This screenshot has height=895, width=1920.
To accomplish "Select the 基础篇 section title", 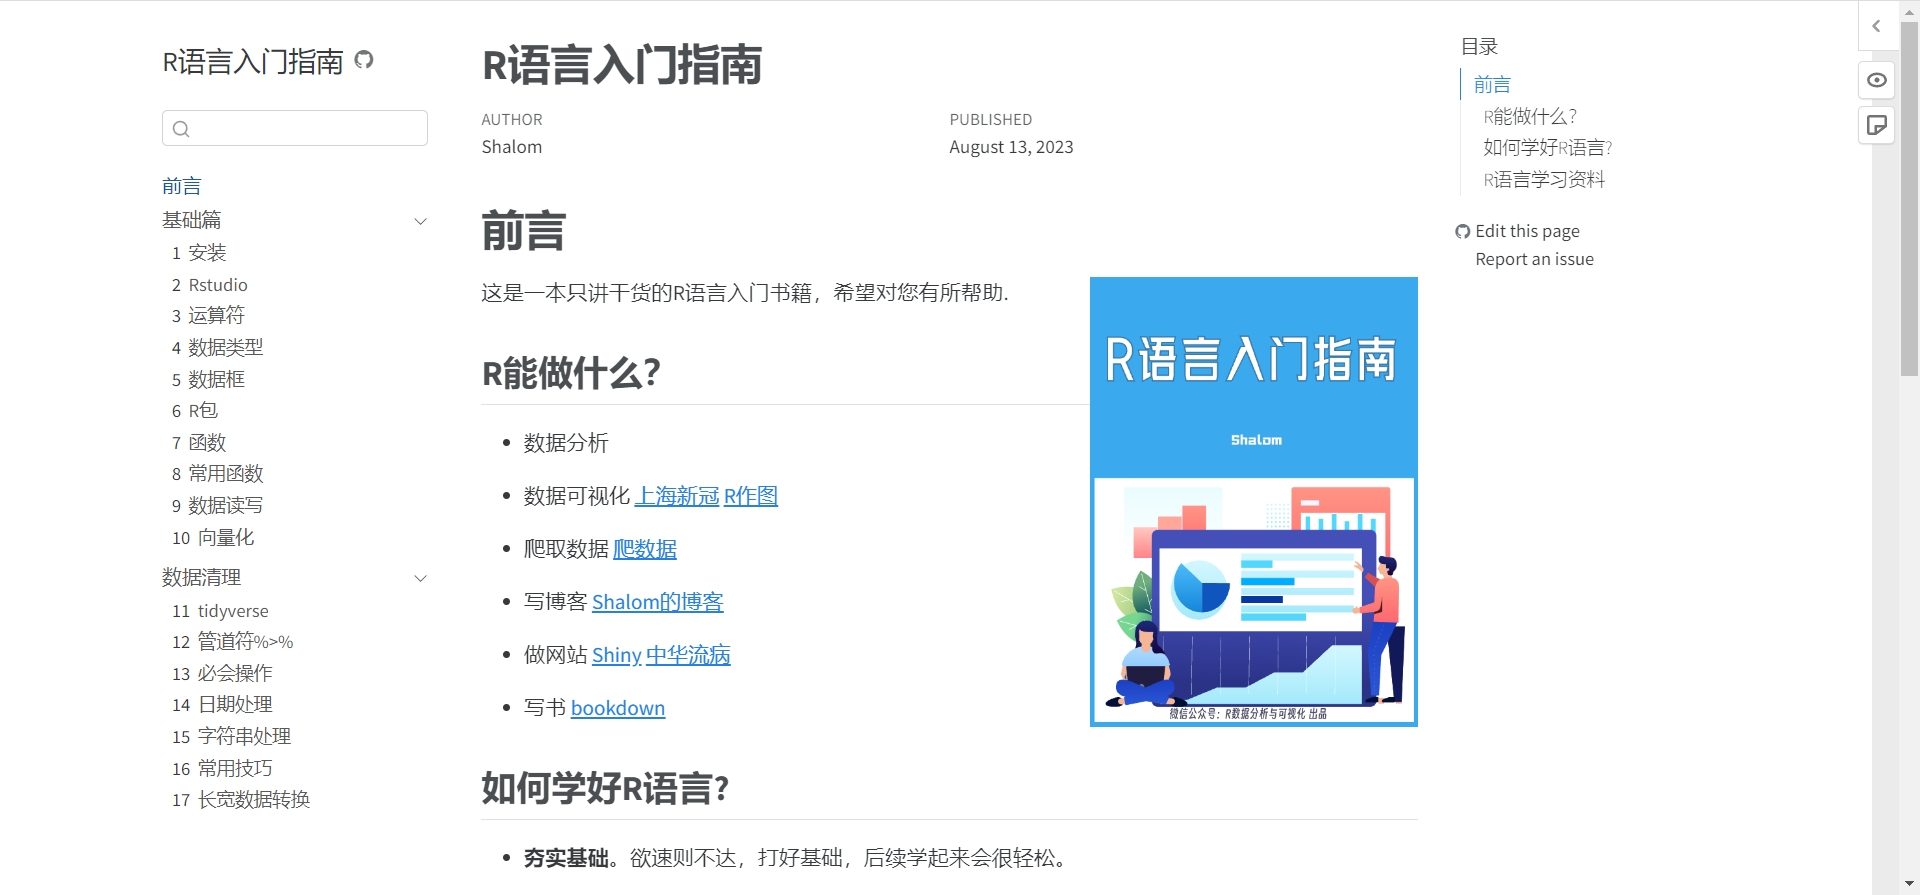I will (192, 220).
